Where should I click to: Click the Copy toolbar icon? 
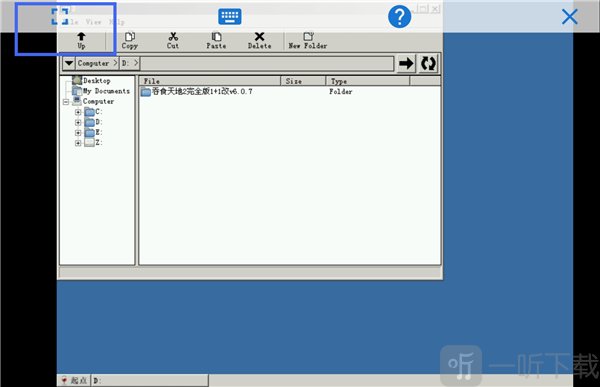pos(130,37)
